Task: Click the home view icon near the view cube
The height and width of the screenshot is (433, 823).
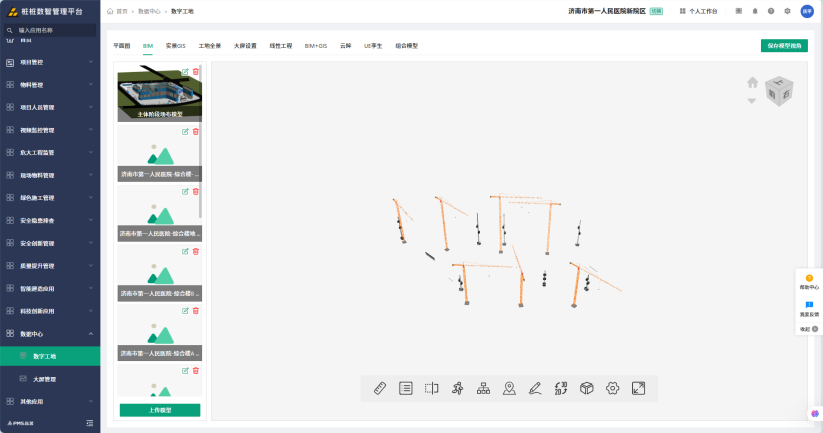Action: 753,82
